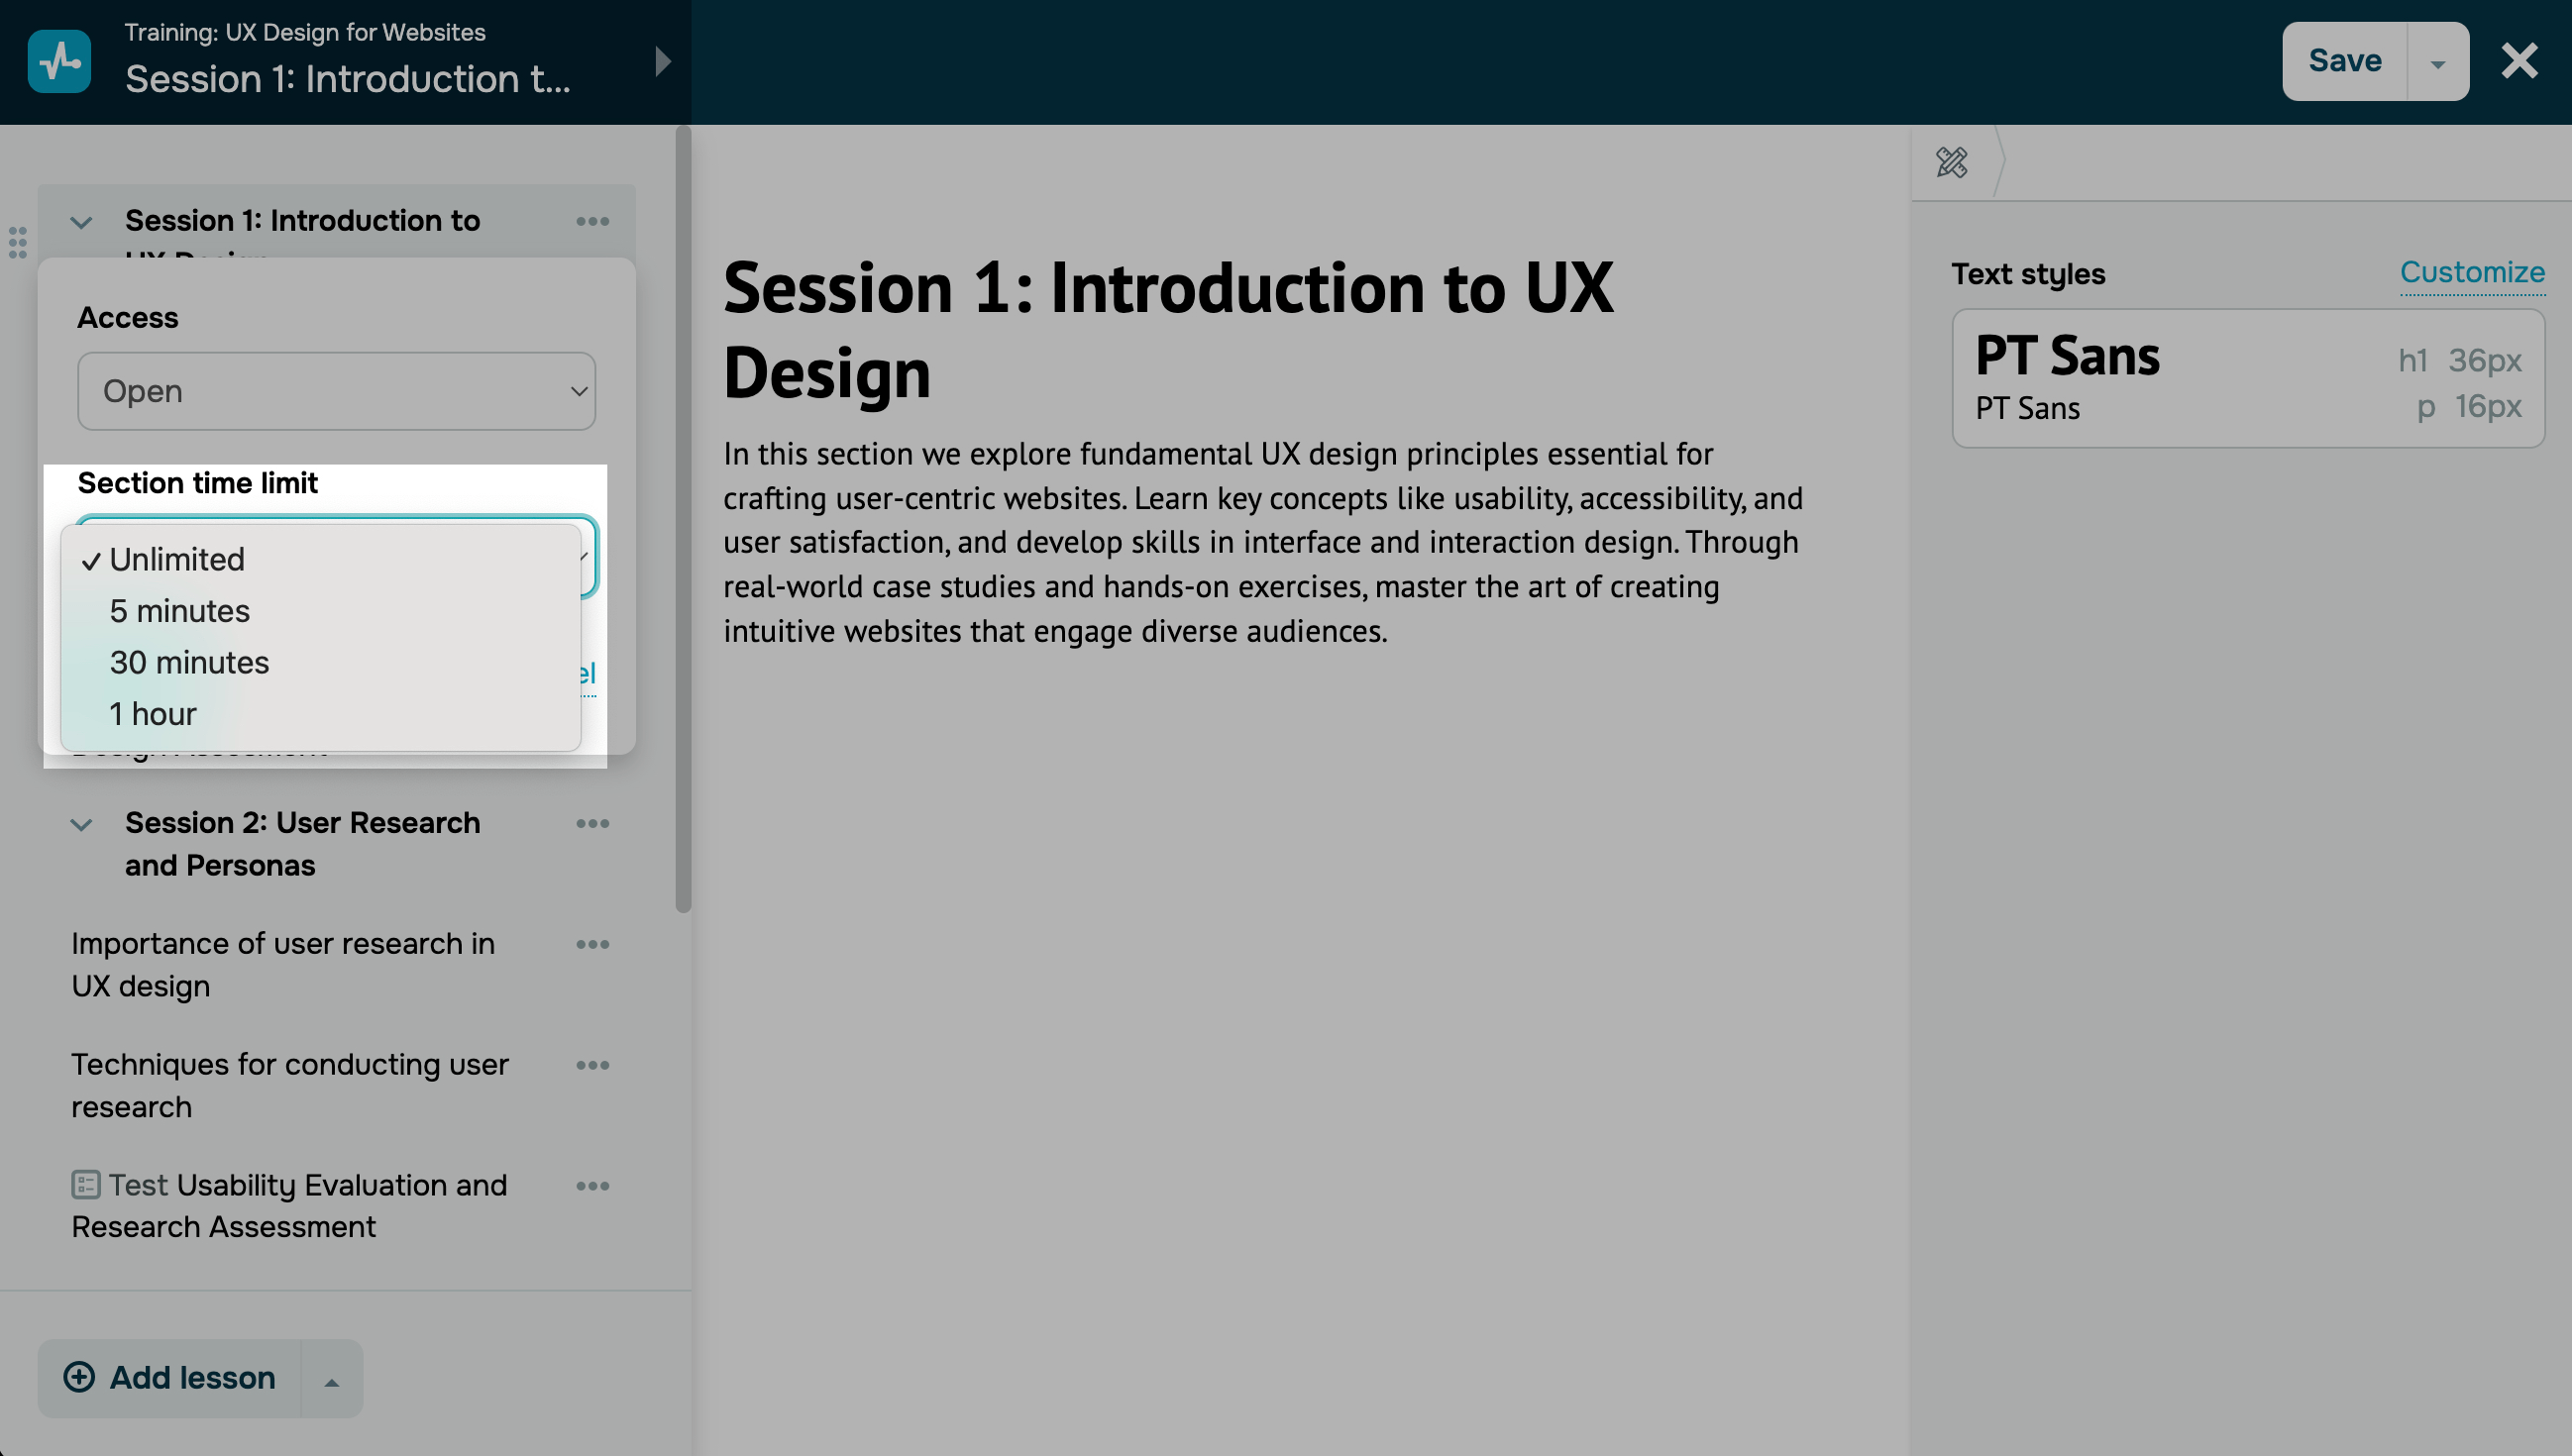Collapse Session 2: User Research and Personas
The width and height of the screenshot is (2572, 1456).
[x=82, y=825]
